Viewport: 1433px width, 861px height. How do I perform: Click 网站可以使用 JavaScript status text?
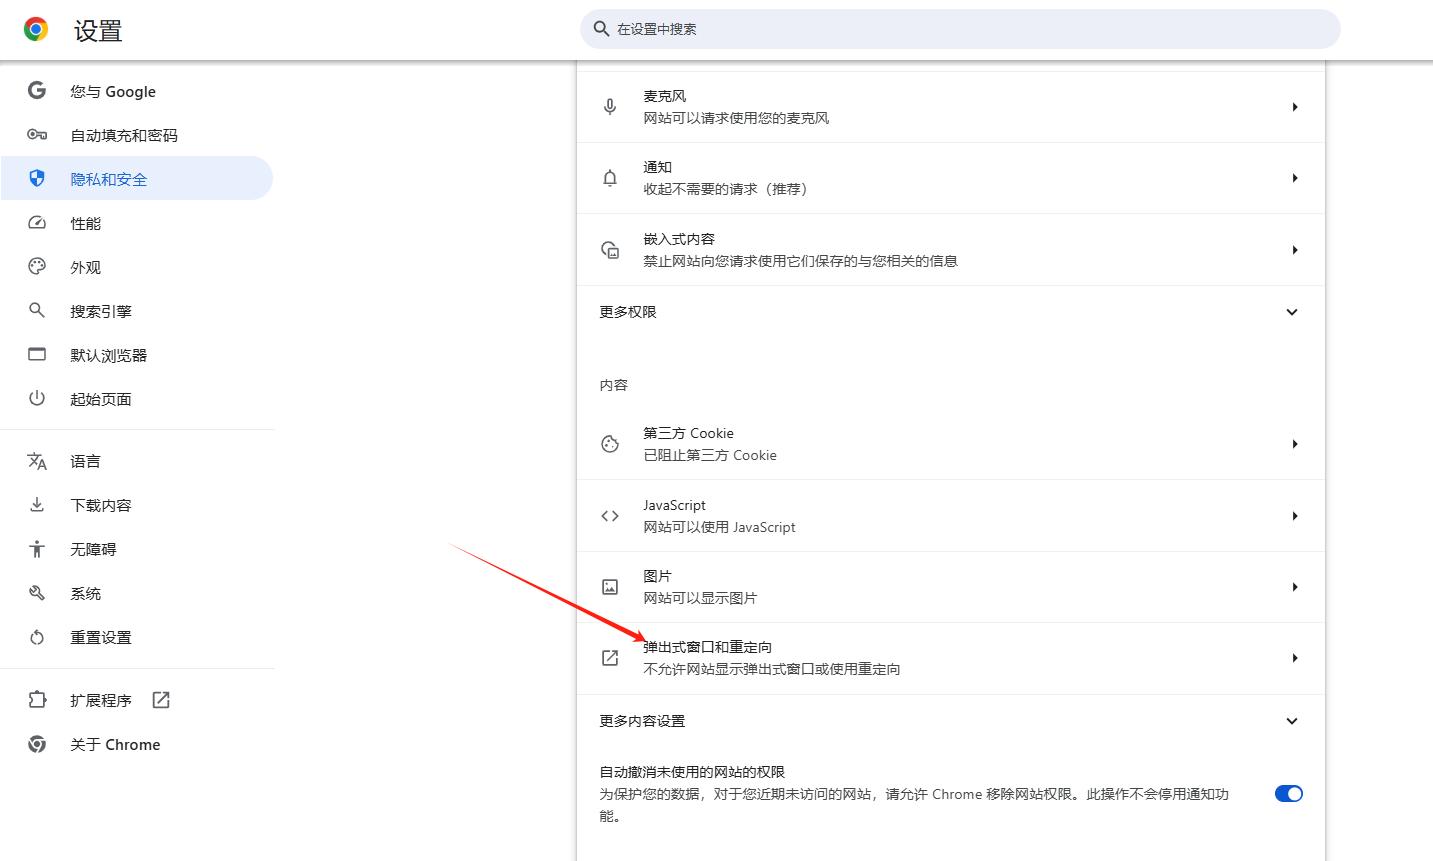click(719, 527)
